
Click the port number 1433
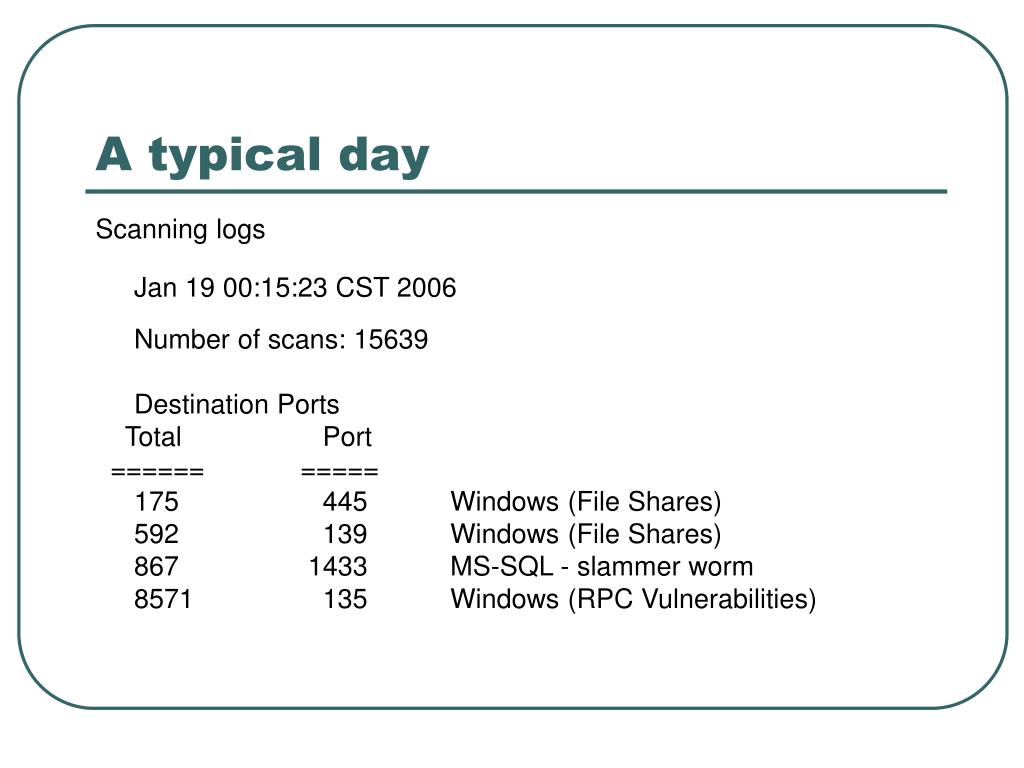338,566
